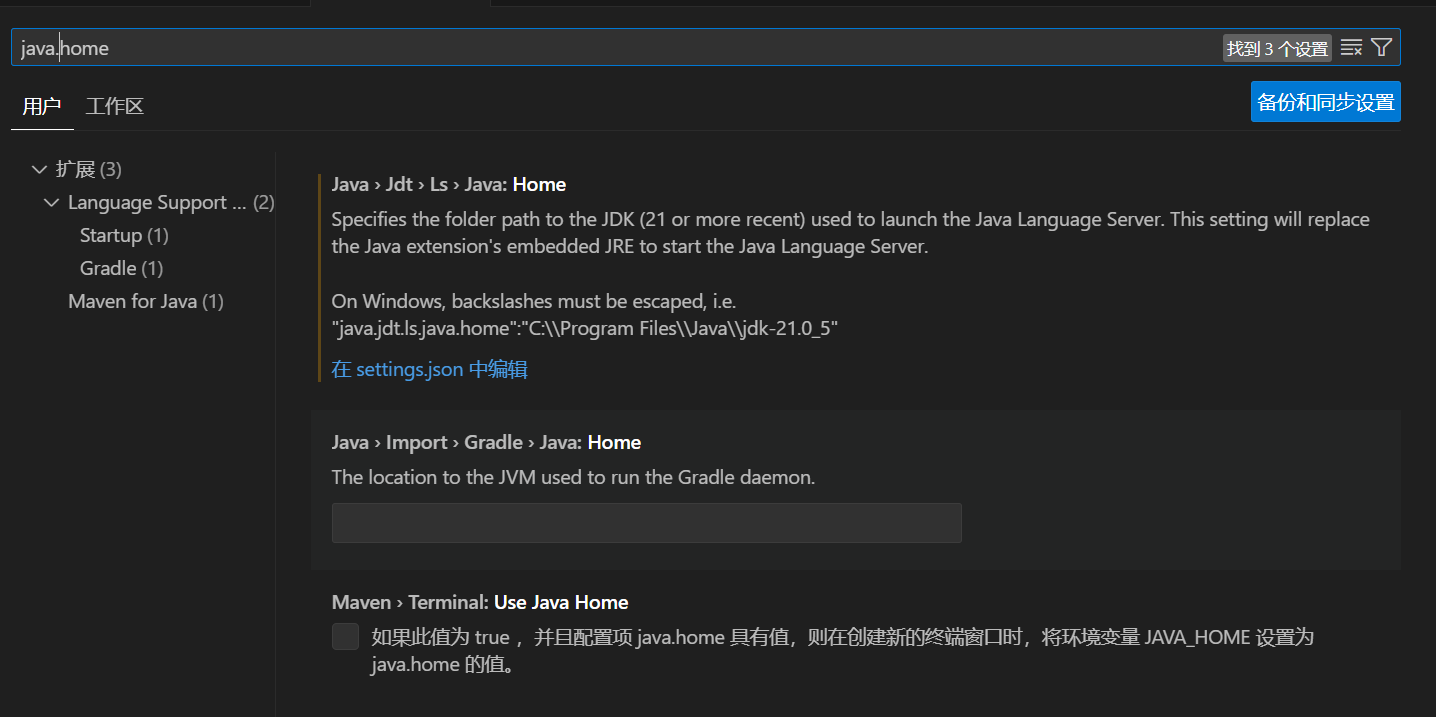Select the Language Support tree item

155,202
